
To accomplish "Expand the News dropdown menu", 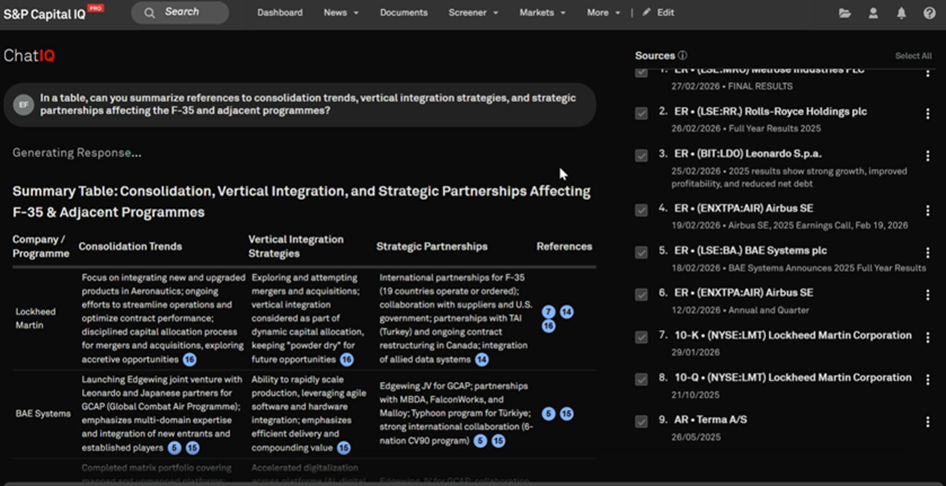I will [341, 12].
